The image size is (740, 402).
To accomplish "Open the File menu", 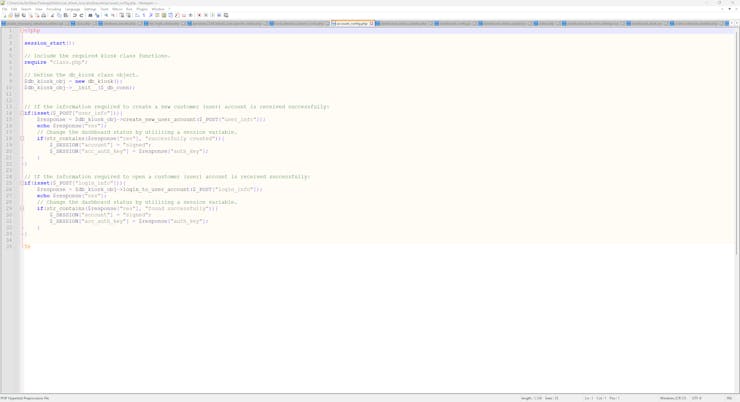I will tap(5, 9).
